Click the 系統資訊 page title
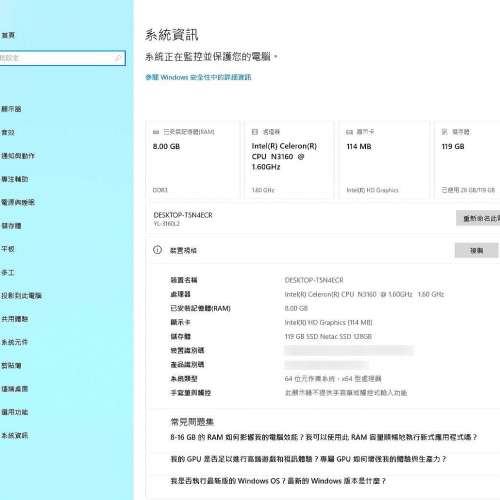This screenshot has width=500, height=500. point(172,35)
